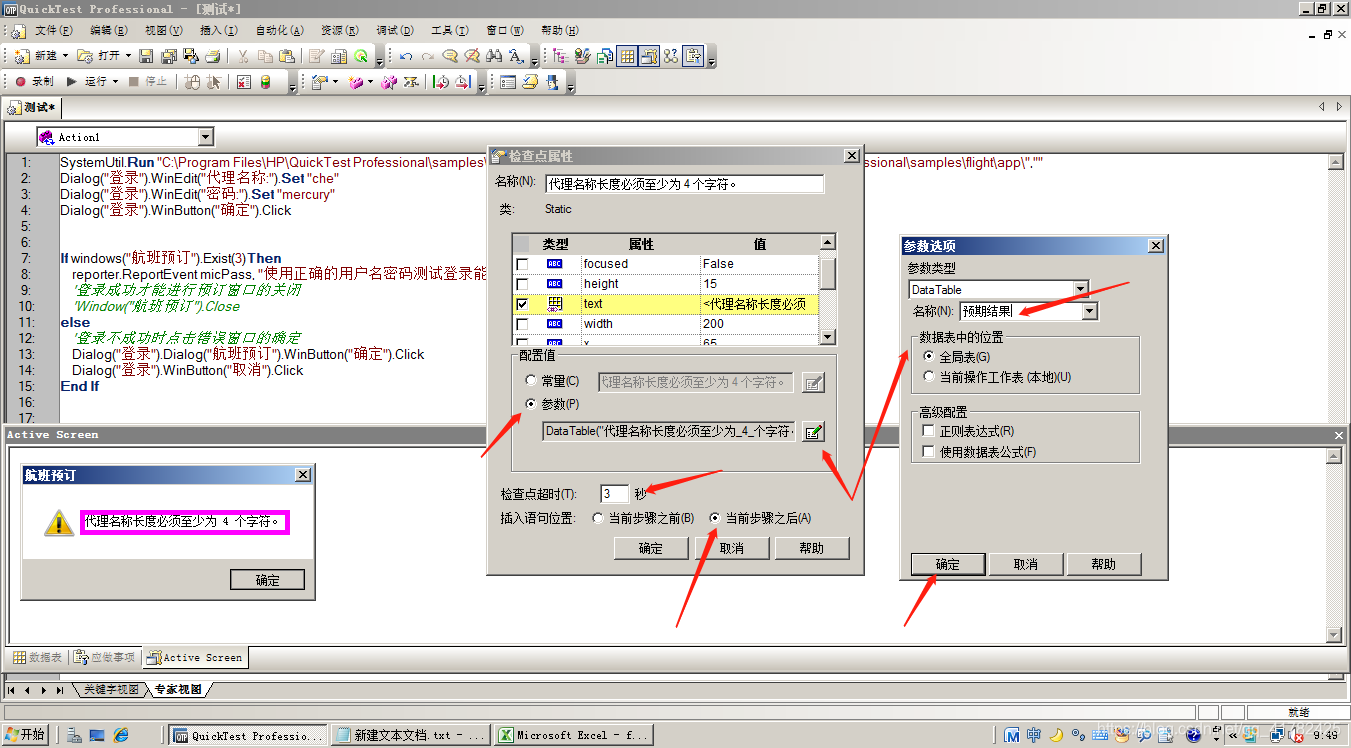Image resolution: width=1351 pixels, height=748 pixels.
Task: Click 确定 in 航班预订 Active Screen message
Action: coord(267,580)
